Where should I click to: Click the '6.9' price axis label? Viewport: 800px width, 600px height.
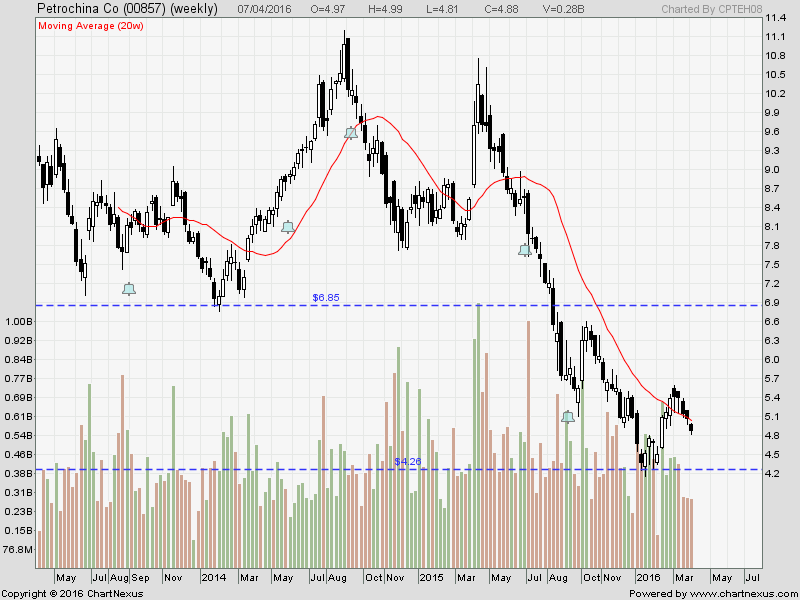(772, 303)
